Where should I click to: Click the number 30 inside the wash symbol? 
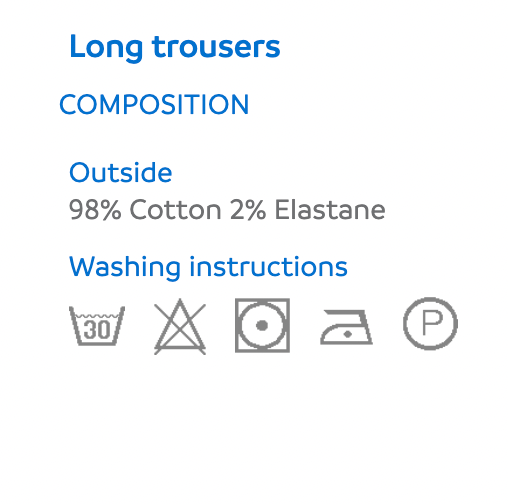pyautogui.click(x=97, y=330)
